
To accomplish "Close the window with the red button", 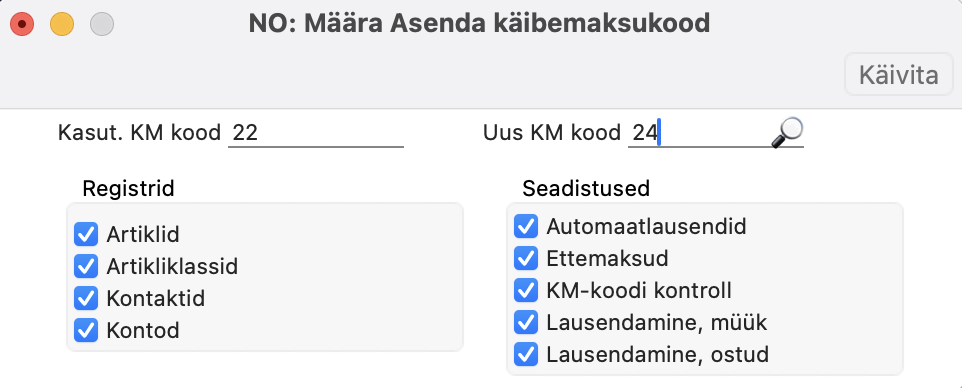I will pos(22,25).
